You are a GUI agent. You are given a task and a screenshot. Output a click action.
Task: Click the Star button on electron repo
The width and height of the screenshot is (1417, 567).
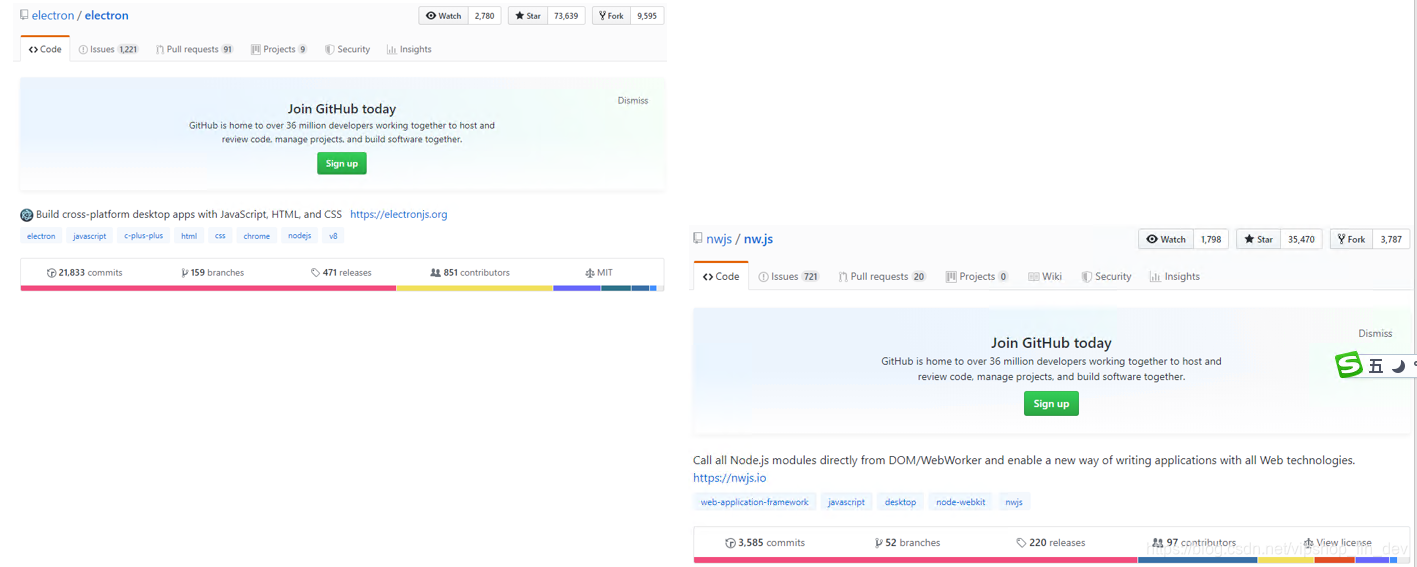[x=528, y=16]
